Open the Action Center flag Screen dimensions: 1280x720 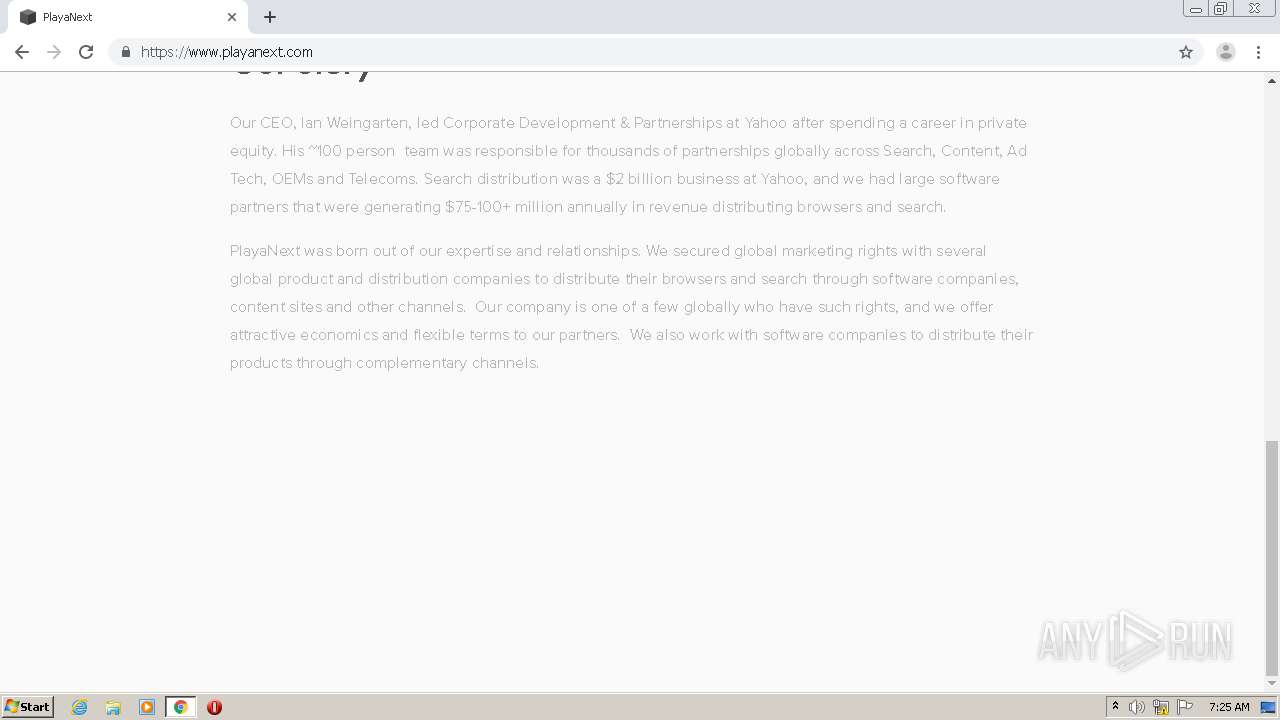(x=1185, y=707)
